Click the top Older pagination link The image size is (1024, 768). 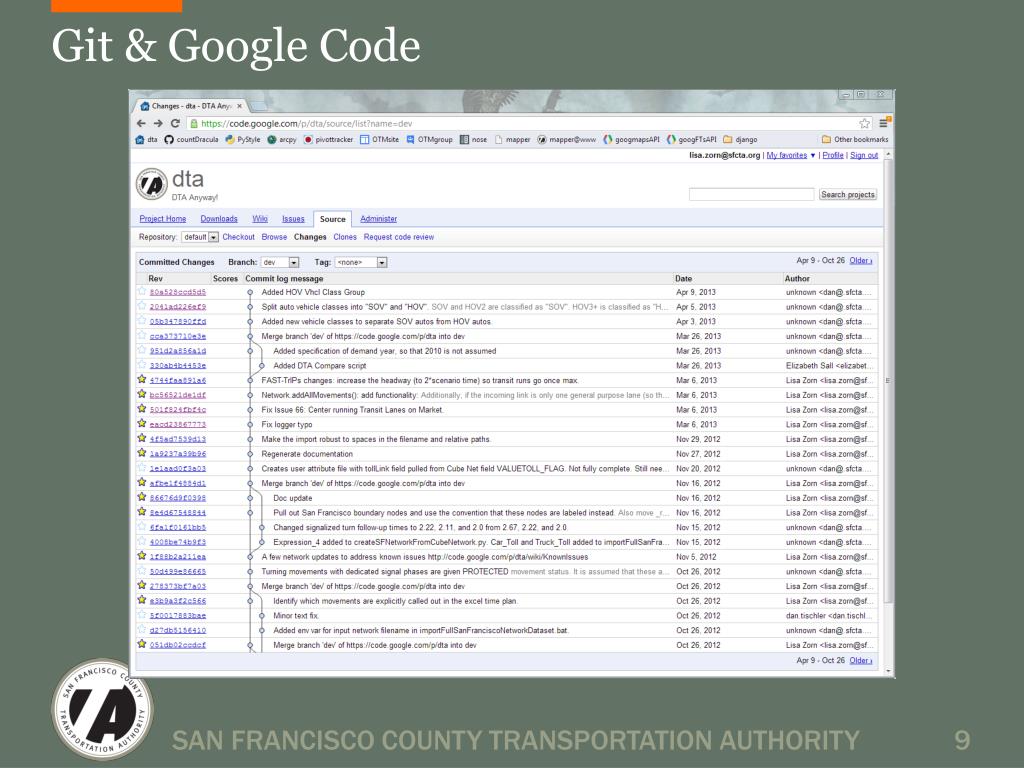pos(861,261)
